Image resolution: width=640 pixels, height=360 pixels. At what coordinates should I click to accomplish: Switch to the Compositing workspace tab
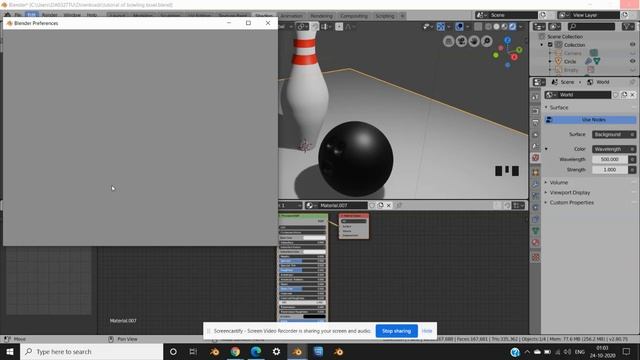354,16
